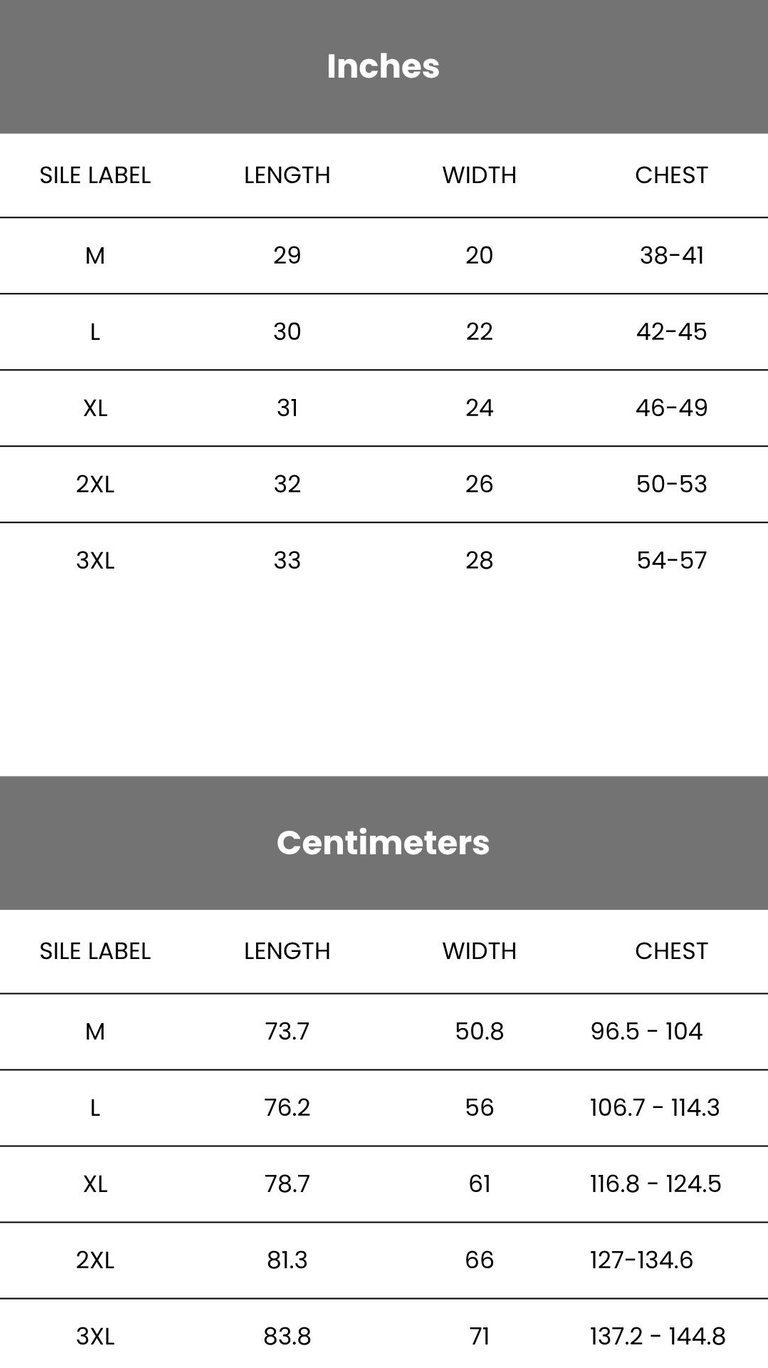Select the length value 83.8
The image size is (768, 1368).
pos(287,1336)
